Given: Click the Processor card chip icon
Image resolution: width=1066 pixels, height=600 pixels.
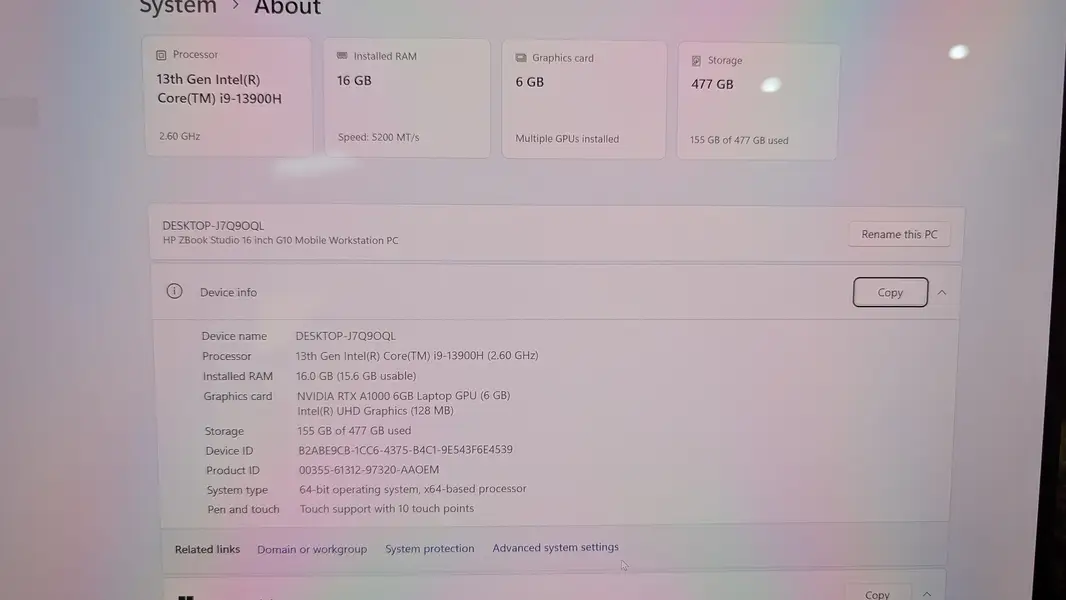Looking at the screenshot, I should click(x=161, y=55).
